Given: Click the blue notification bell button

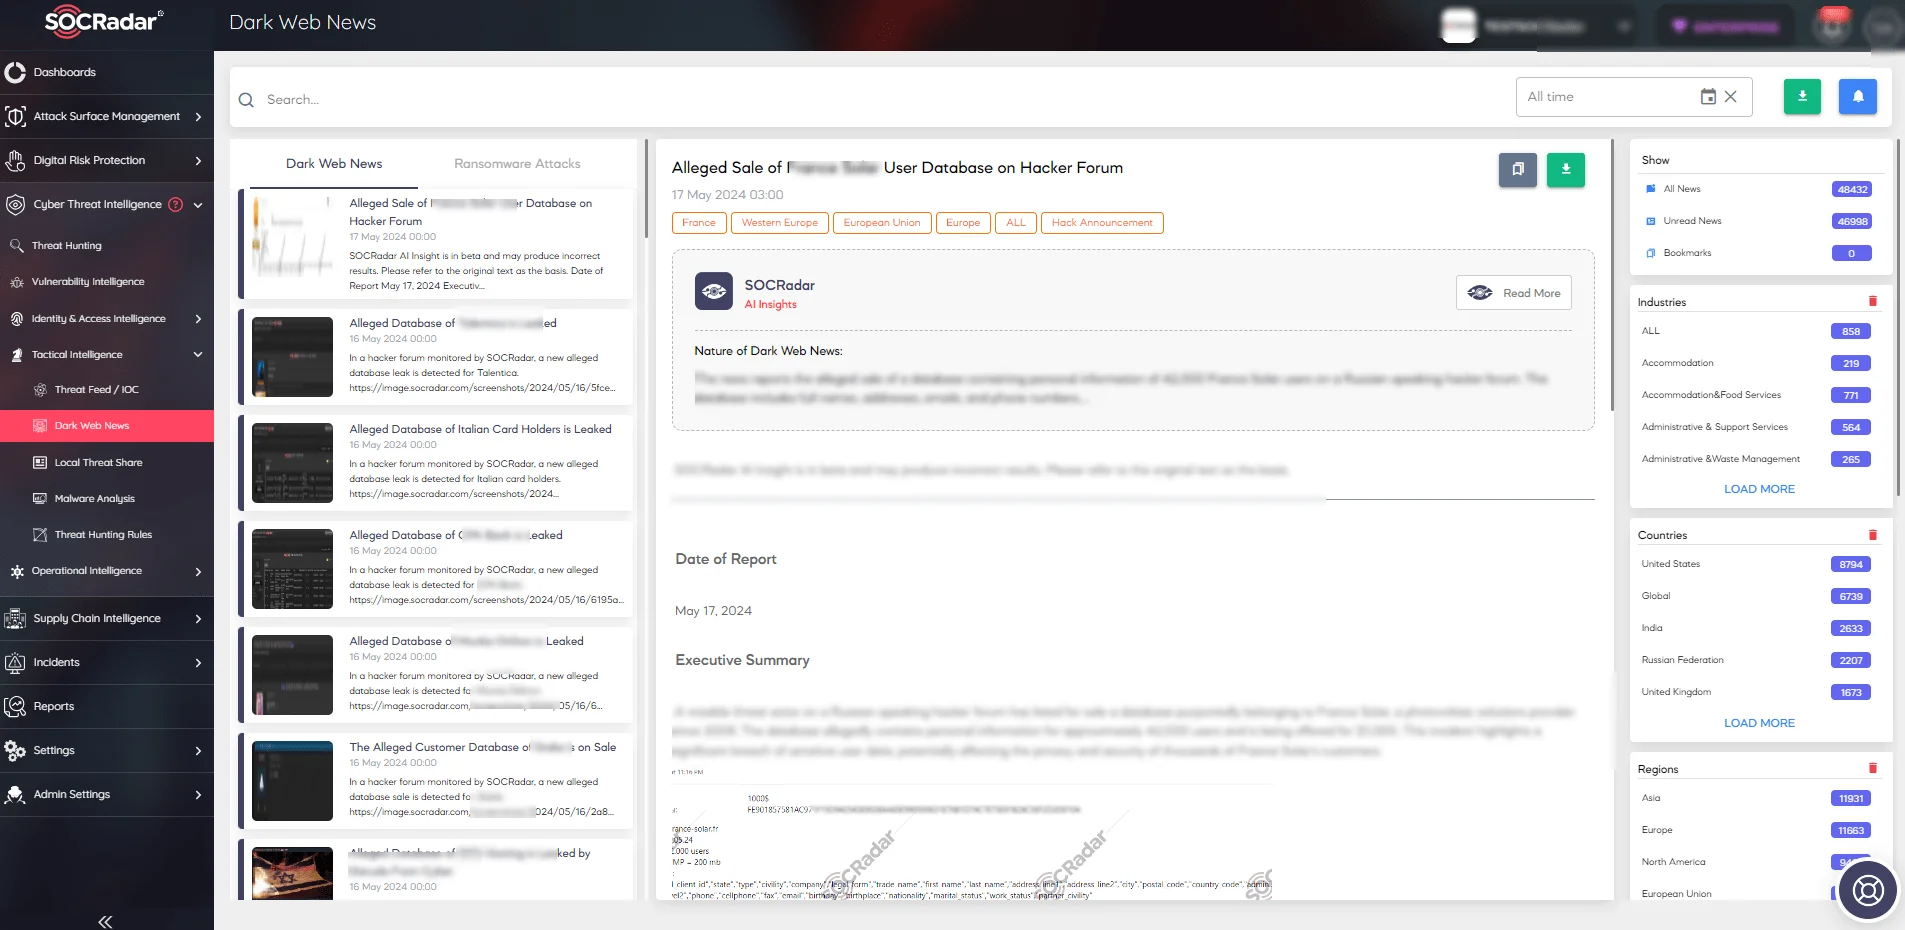Looking at the screenshot, I should pos(1858,97).
